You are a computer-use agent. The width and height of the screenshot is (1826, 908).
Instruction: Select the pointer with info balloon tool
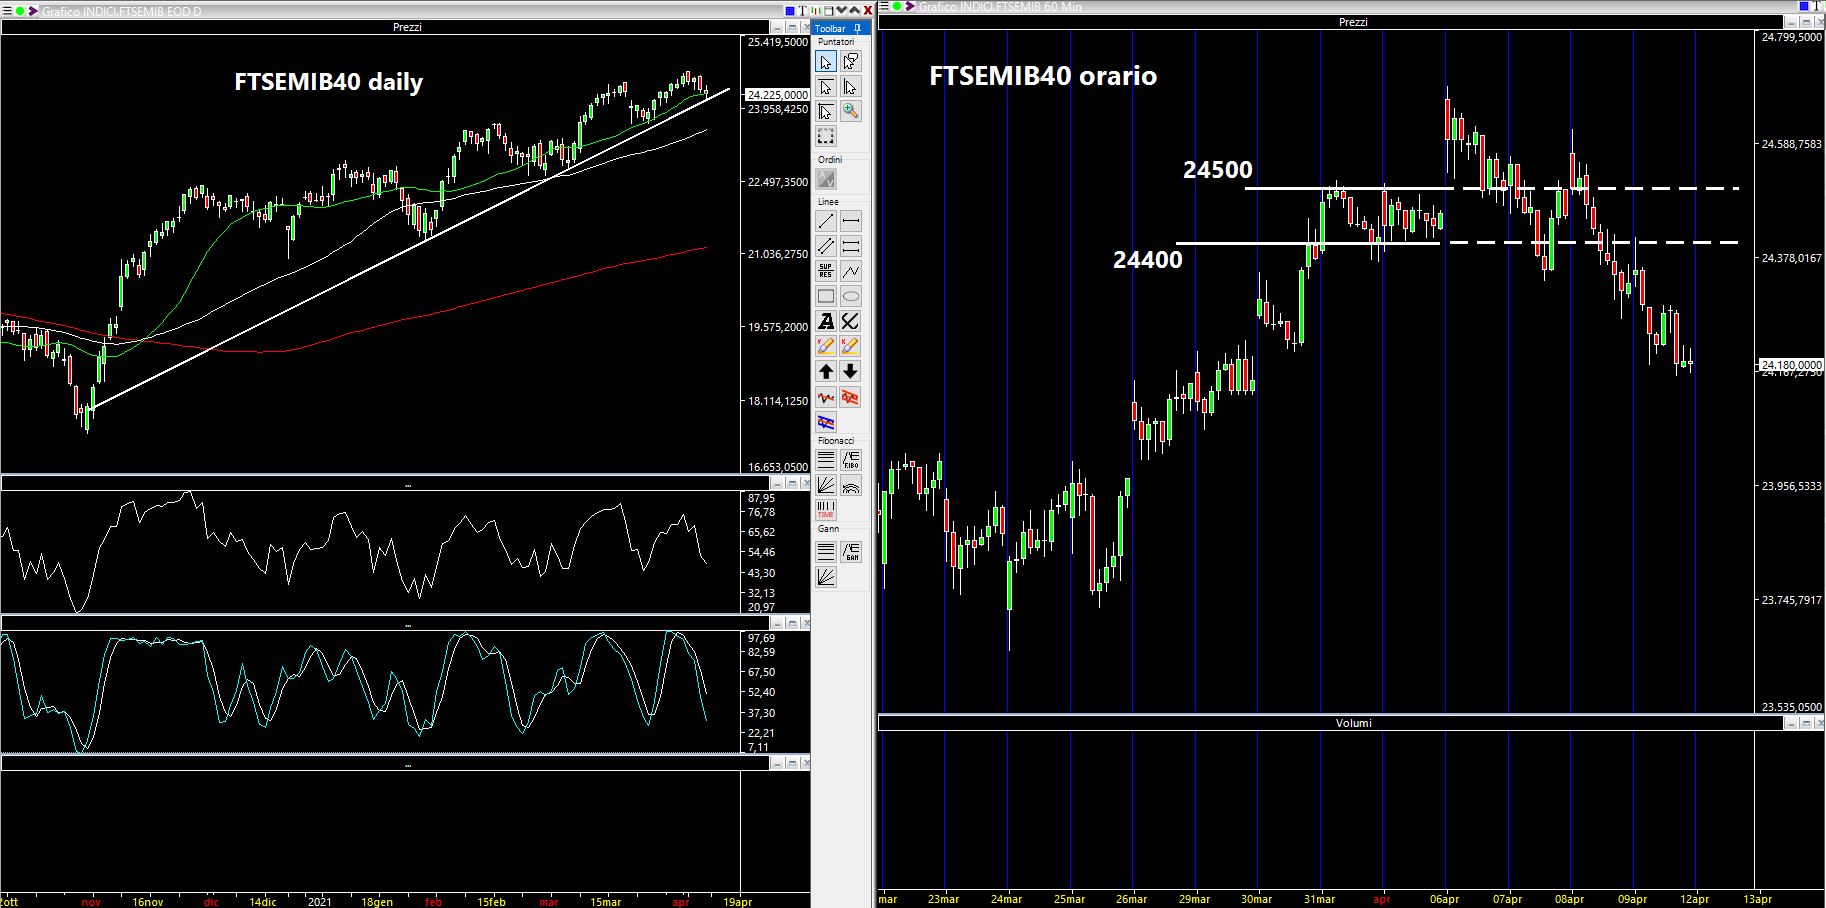click(x=851, y=62)
